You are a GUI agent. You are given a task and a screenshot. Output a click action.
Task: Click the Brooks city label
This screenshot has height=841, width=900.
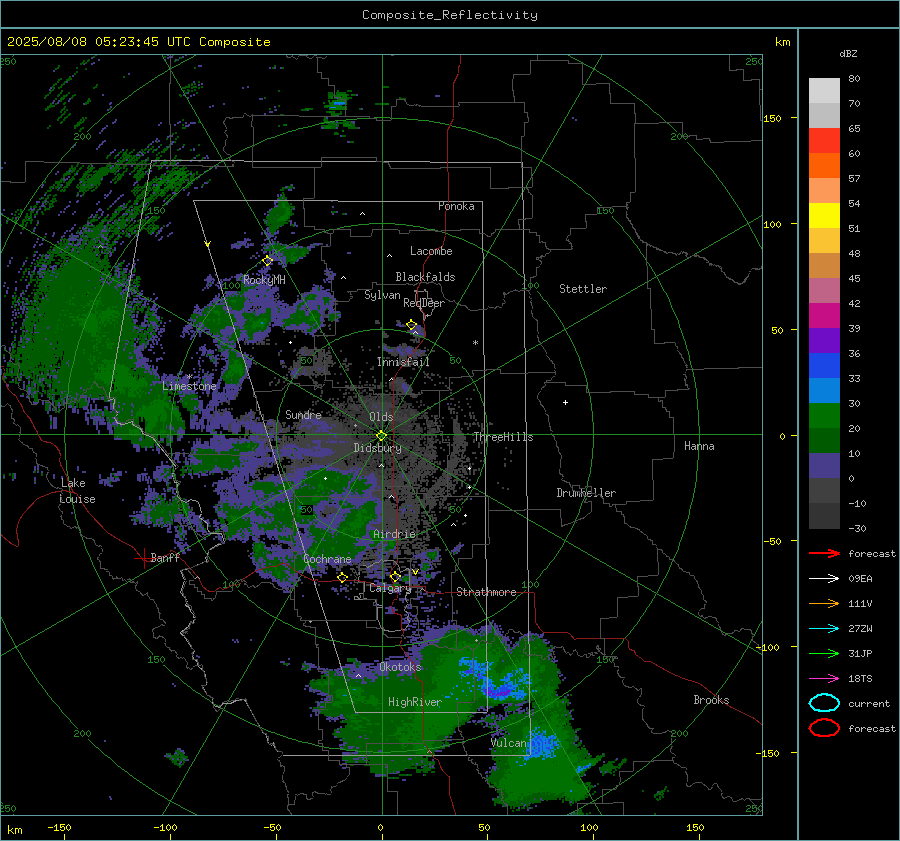711,700
